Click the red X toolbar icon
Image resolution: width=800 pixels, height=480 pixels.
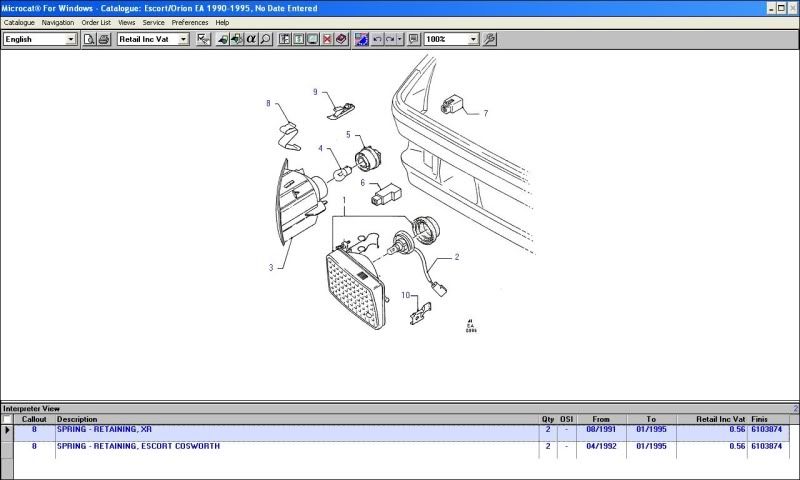327,39
